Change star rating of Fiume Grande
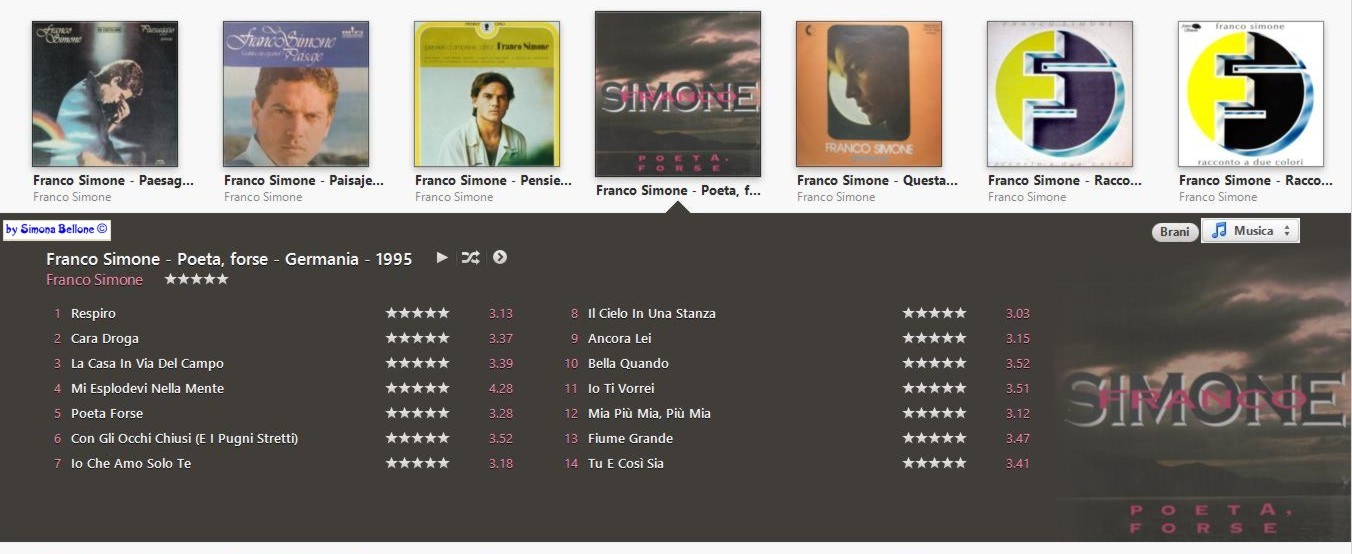The height and width of the screenshot is (554, 1352). (x=935, y=438)
